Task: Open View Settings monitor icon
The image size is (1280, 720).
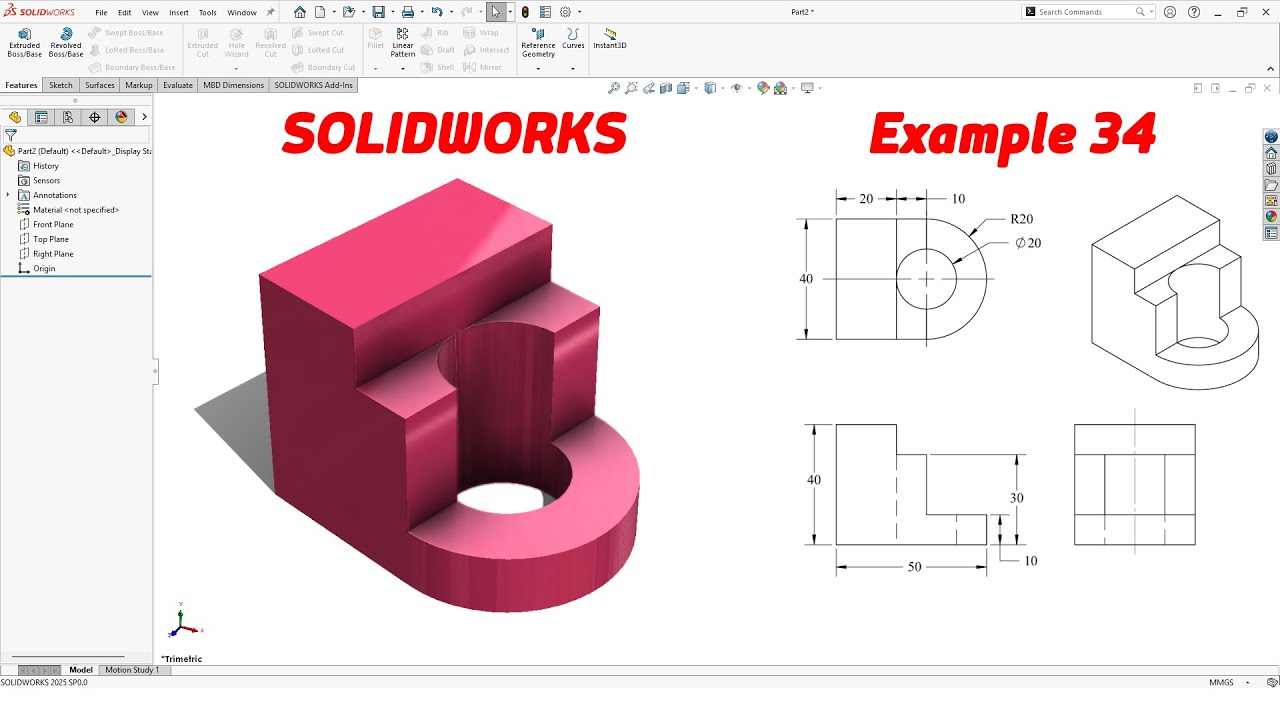Action: tap(807, 88)
